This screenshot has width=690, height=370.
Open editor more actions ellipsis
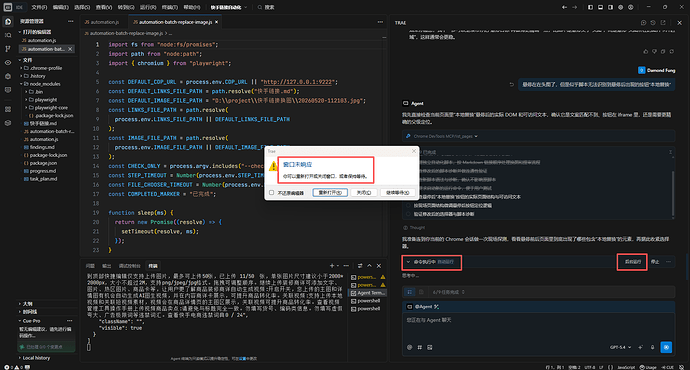[380, 22]
